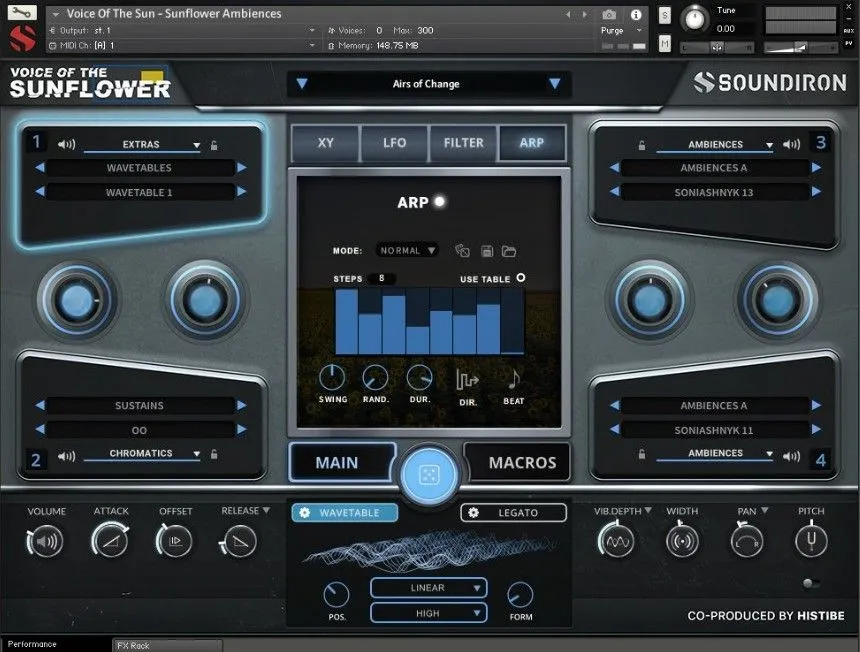
Task: Select next articulation after OO
Action: click(x=242, y=429)
